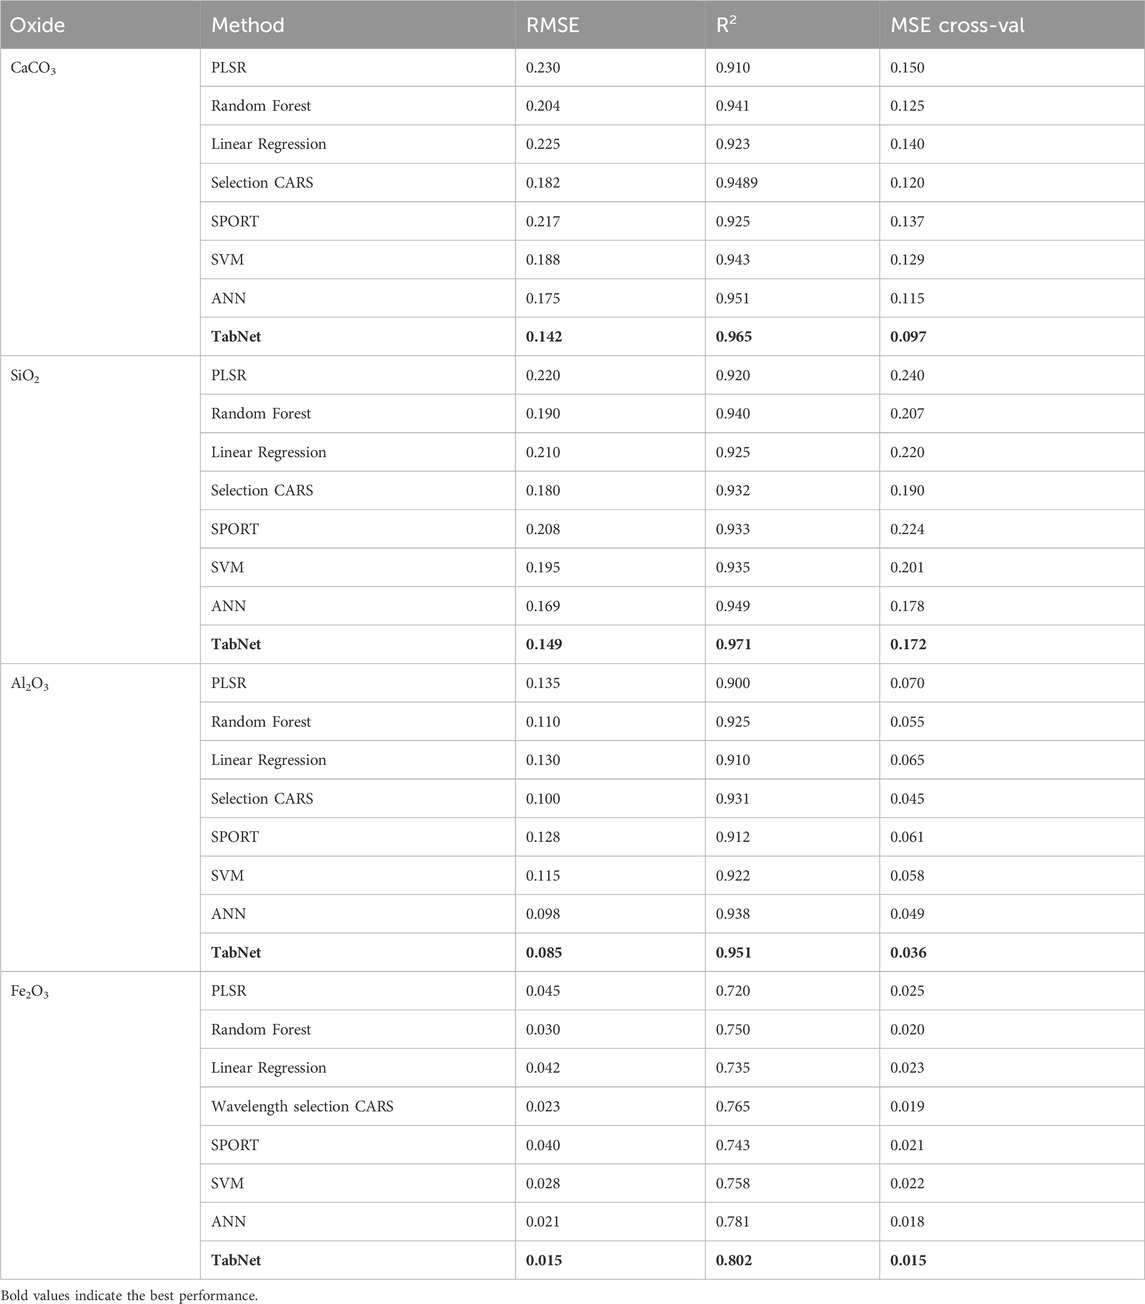Click the bold 0.097 MSE cross-val value

click(908, 337)
